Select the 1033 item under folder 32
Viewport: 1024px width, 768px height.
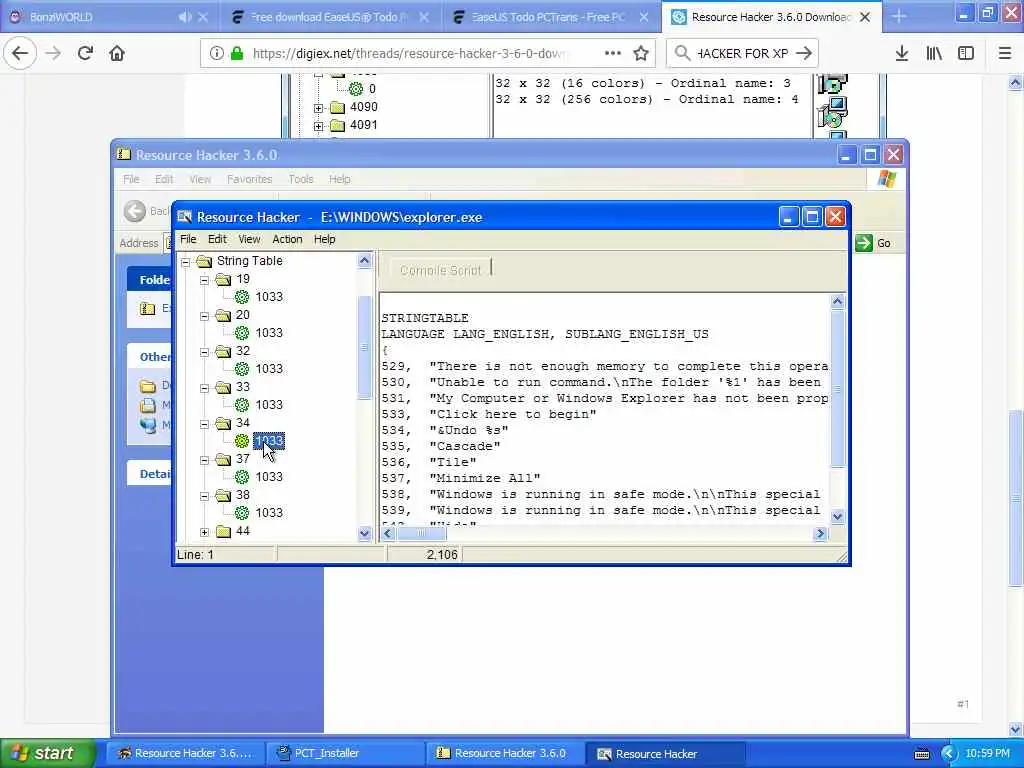[269, 368]
